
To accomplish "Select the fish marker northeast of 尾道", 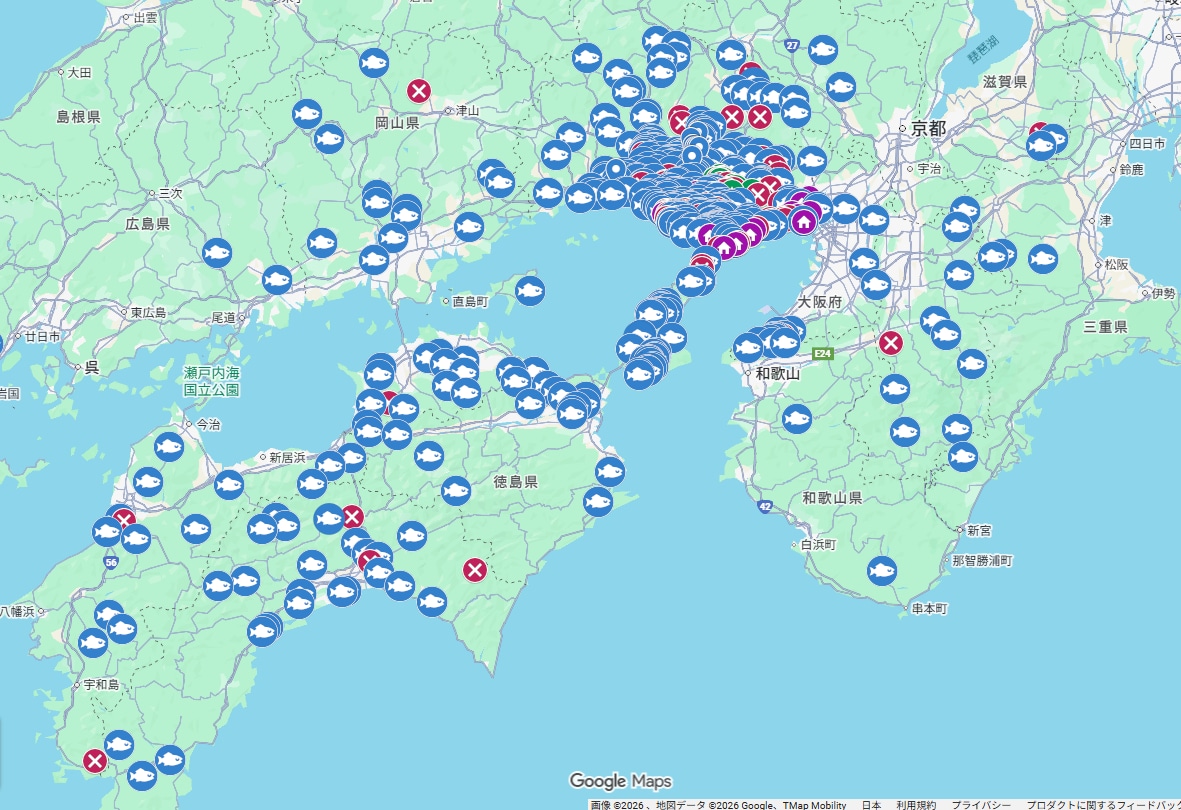I will [276, 280].
